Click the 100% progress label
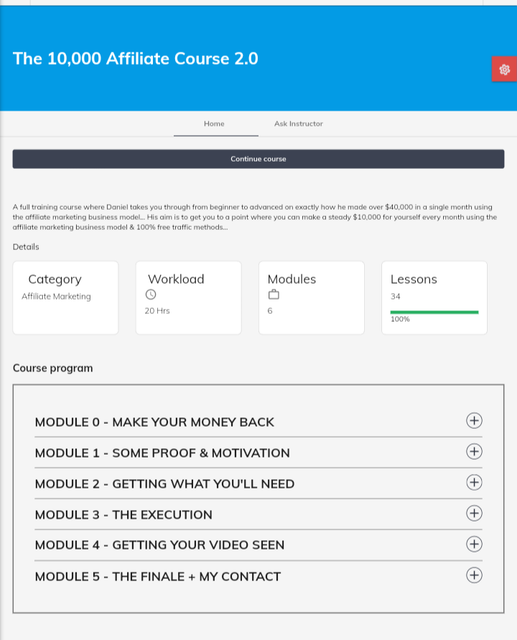 coord(400,319)
